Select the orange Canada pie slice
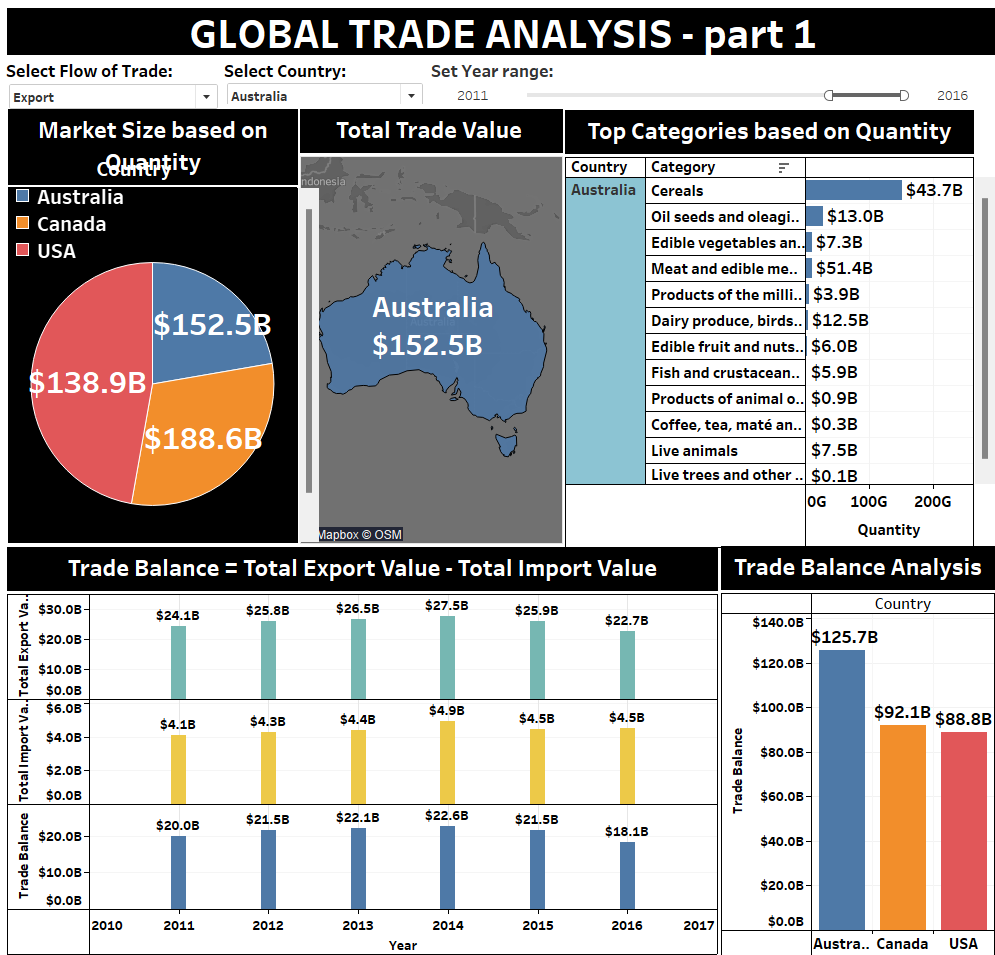The height and width of the screenshot is (955, 995). click(205, 440)
